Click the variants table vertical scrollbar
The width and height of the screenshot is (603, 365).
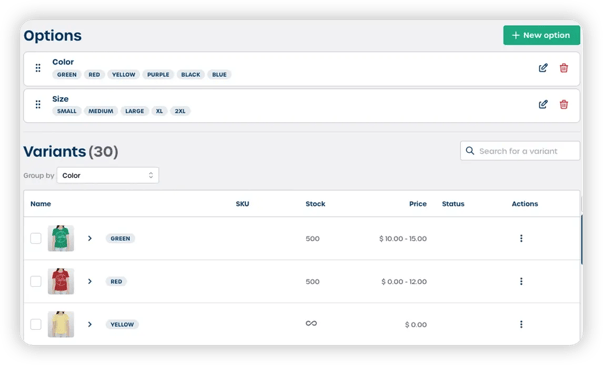[x=581, y=240]
